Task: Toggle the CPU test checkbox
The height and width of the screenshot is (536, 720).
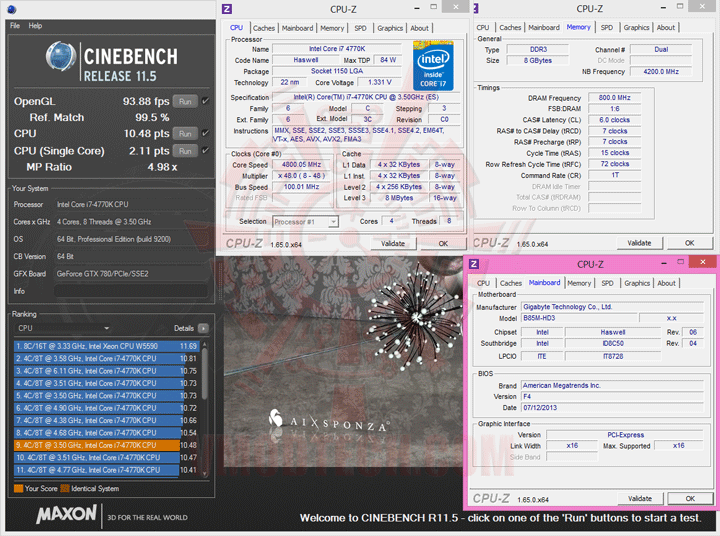Action: click(x=205, y=133)
